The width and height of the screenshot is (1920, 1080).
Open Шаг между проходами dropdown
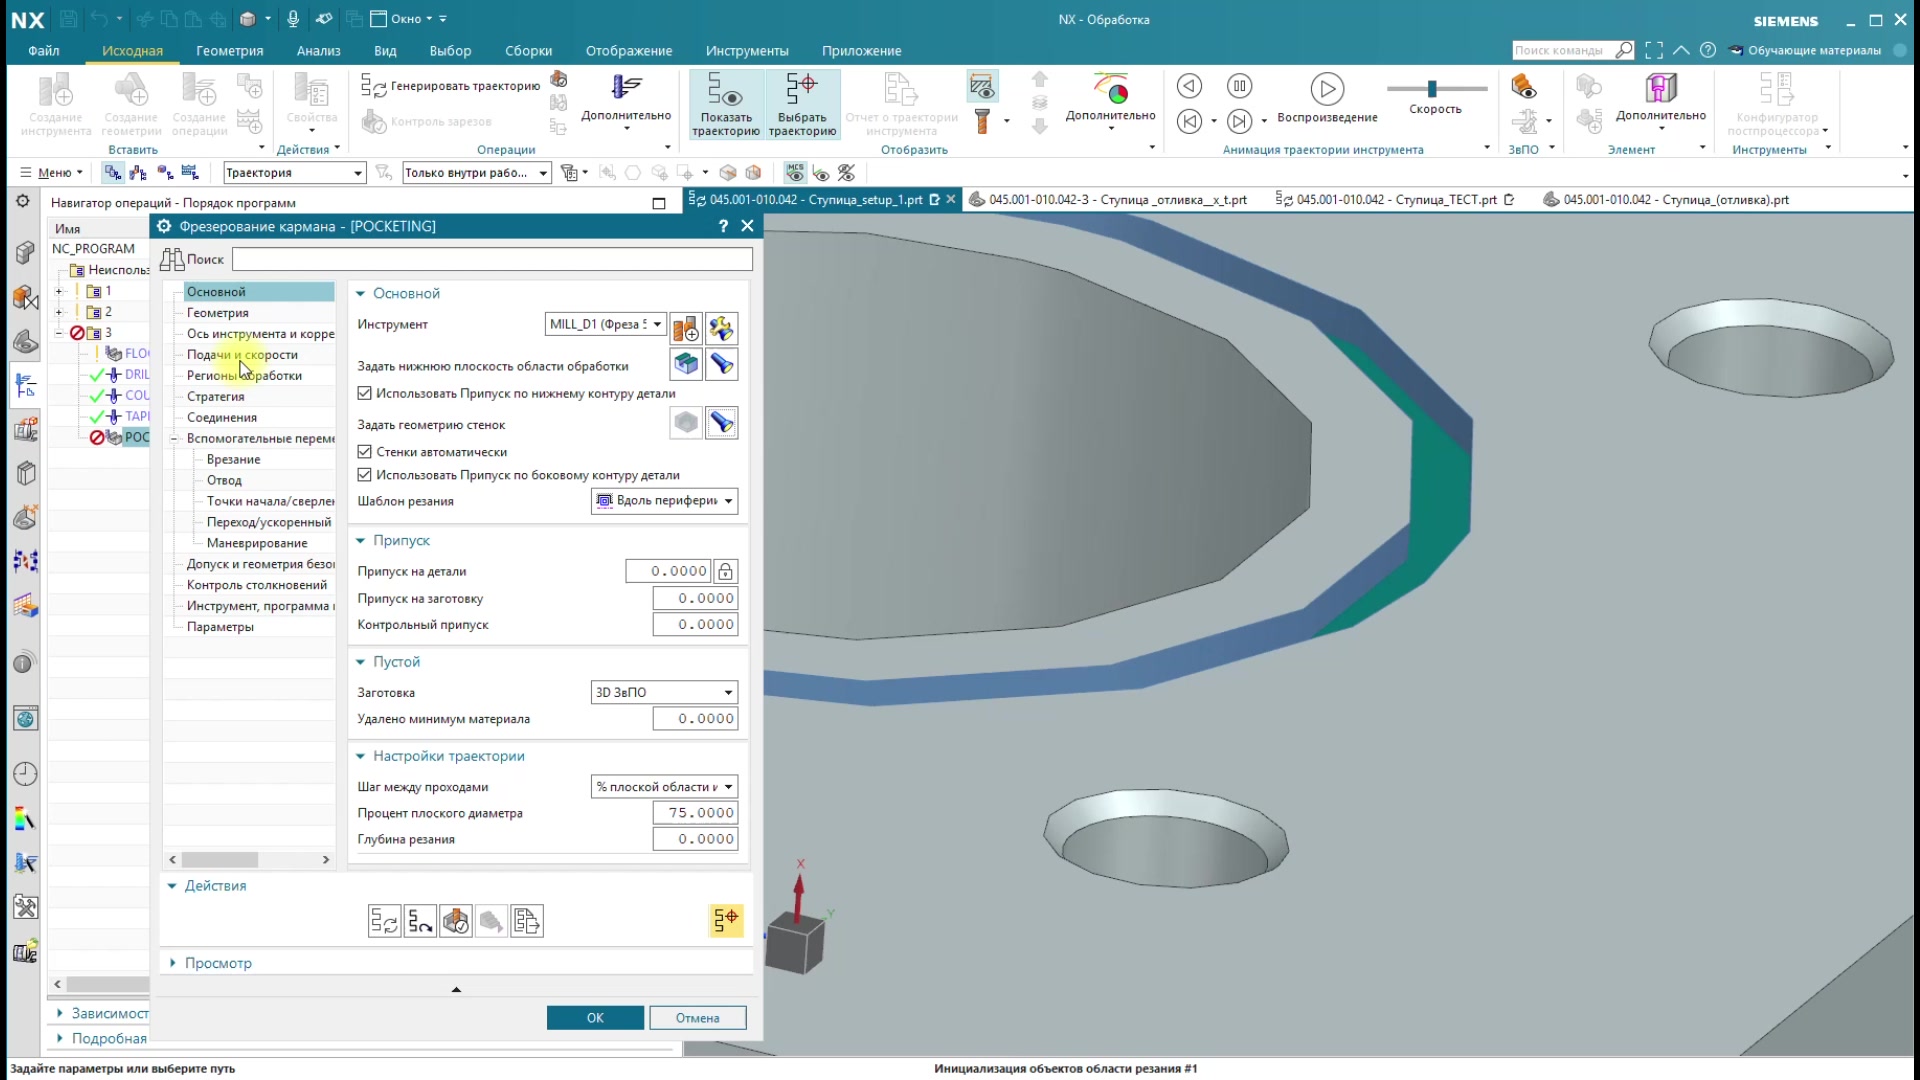click(665, 787)
